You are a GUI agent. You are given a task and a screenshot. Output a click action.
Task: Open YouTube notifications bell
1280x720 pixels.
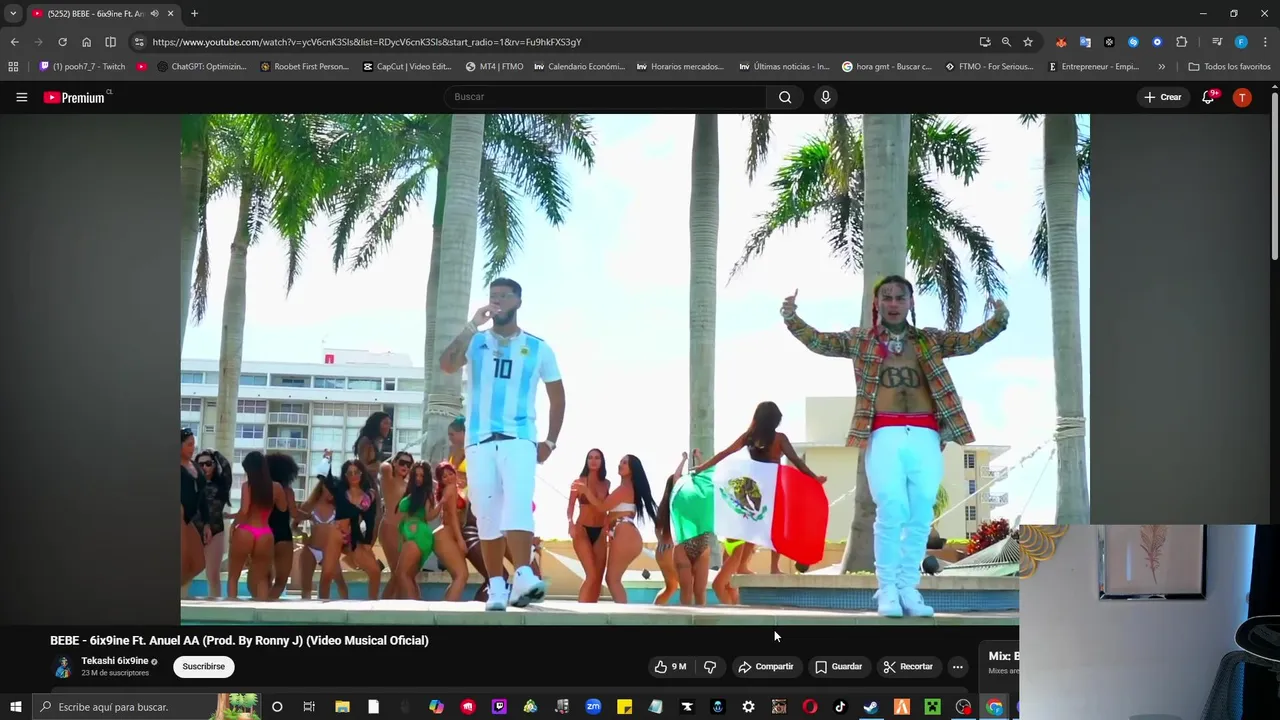(x=1208, y=97)
